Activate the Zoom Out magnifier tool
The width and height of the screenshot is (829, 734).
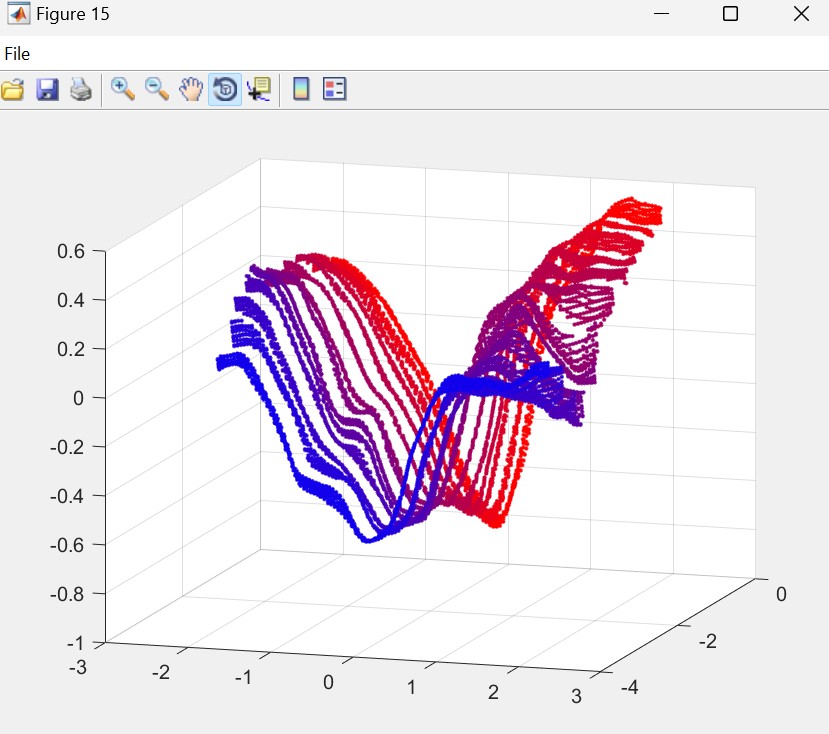point(157,90)
